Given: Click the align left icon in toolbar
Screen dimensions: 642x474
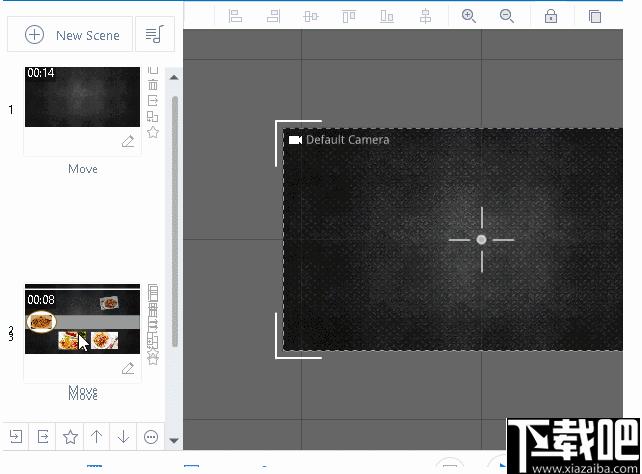Looking at the screenshot, I should (x=235, y=16).
